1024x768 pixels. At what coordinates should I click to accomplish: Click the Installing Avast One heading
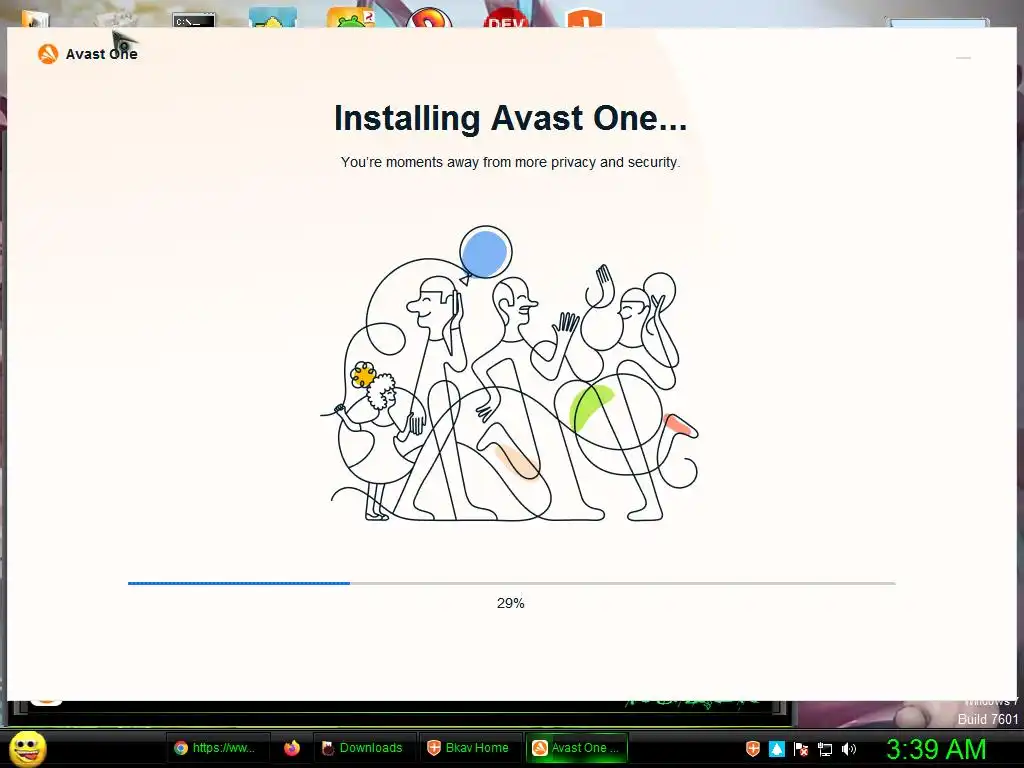pyautogui.click(x=511, y=118)
